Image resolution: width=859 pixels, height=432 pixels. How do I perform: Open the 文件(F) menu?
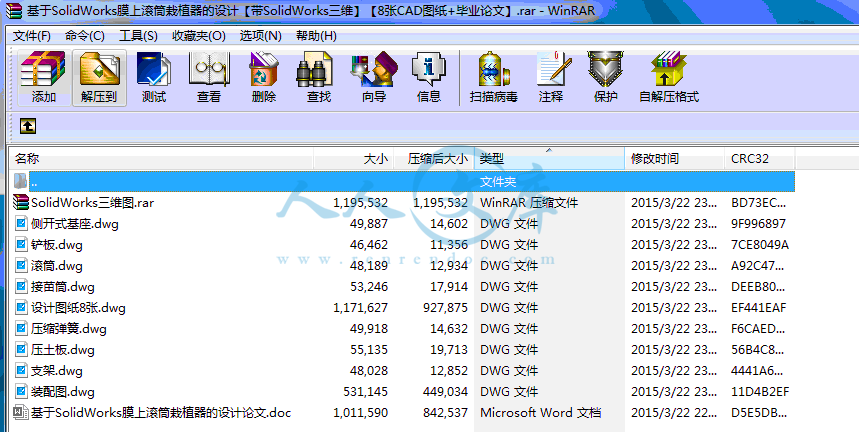coord(32,36)
